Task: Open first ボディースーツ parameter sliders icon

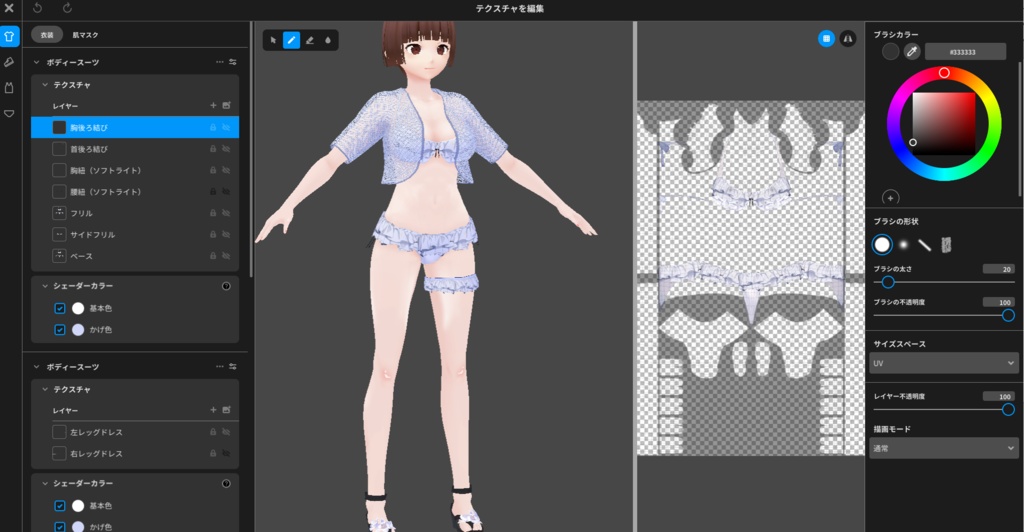Action: [x=232, y=62]
